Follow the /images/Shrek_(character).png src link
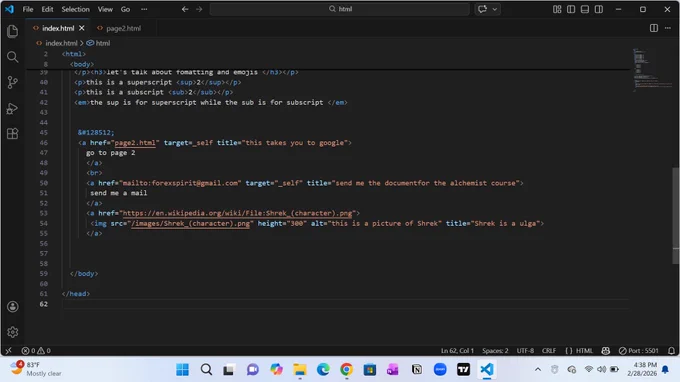The width and height of the screenshot is (680, 382). coord(190,223)
